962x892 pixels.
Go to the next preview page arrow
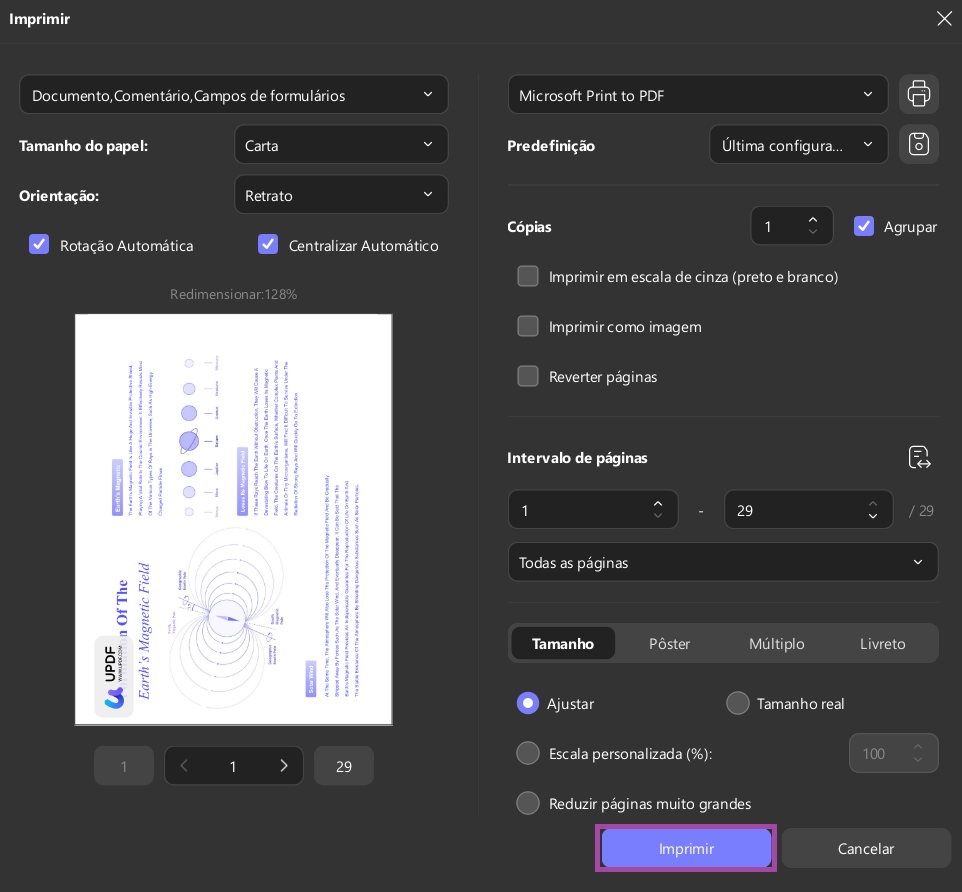click(x=284, y=765)
